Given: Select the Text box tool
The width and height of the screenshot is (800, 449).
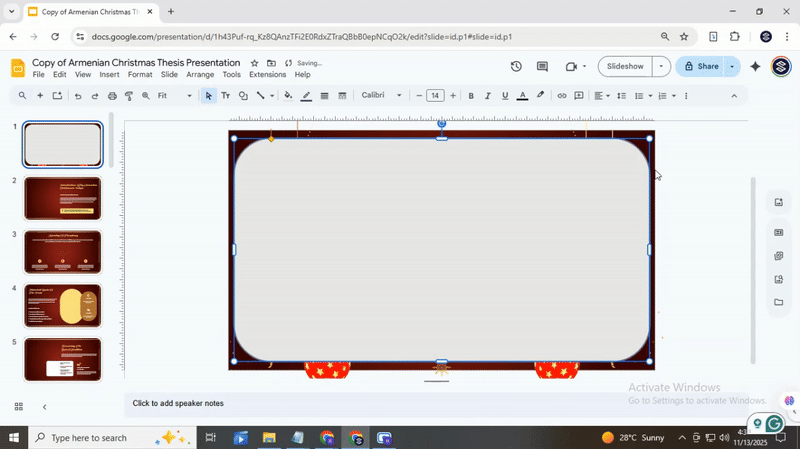Looking at the screenshot, I should pos(225,96).
